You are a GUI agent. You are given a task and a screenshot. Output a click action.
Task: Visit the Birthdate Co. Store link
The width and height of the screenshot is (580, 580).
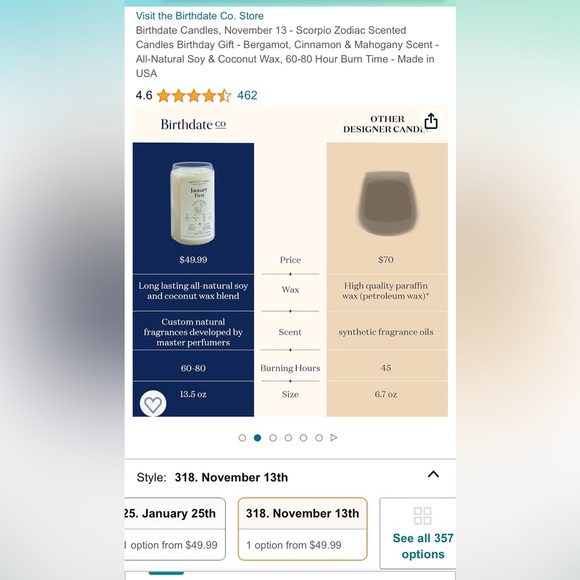[x=199, y=16]
